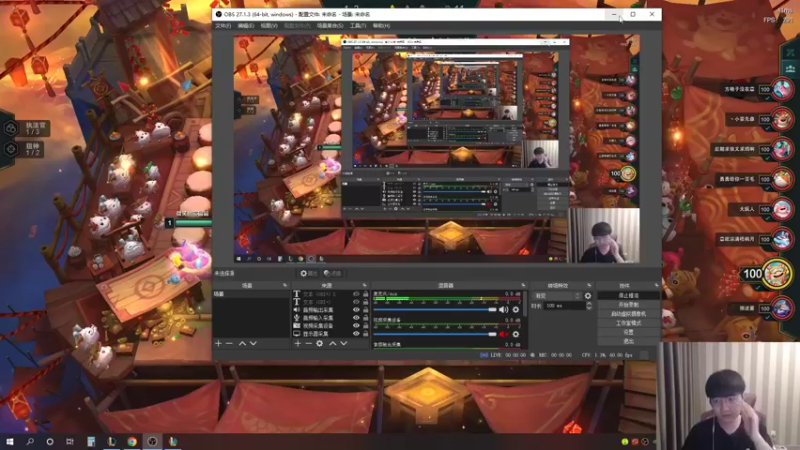Move scene up arrow in scenes panel
Image resolution: width=800 pixels, height=450 pixels.
[242, 344]
